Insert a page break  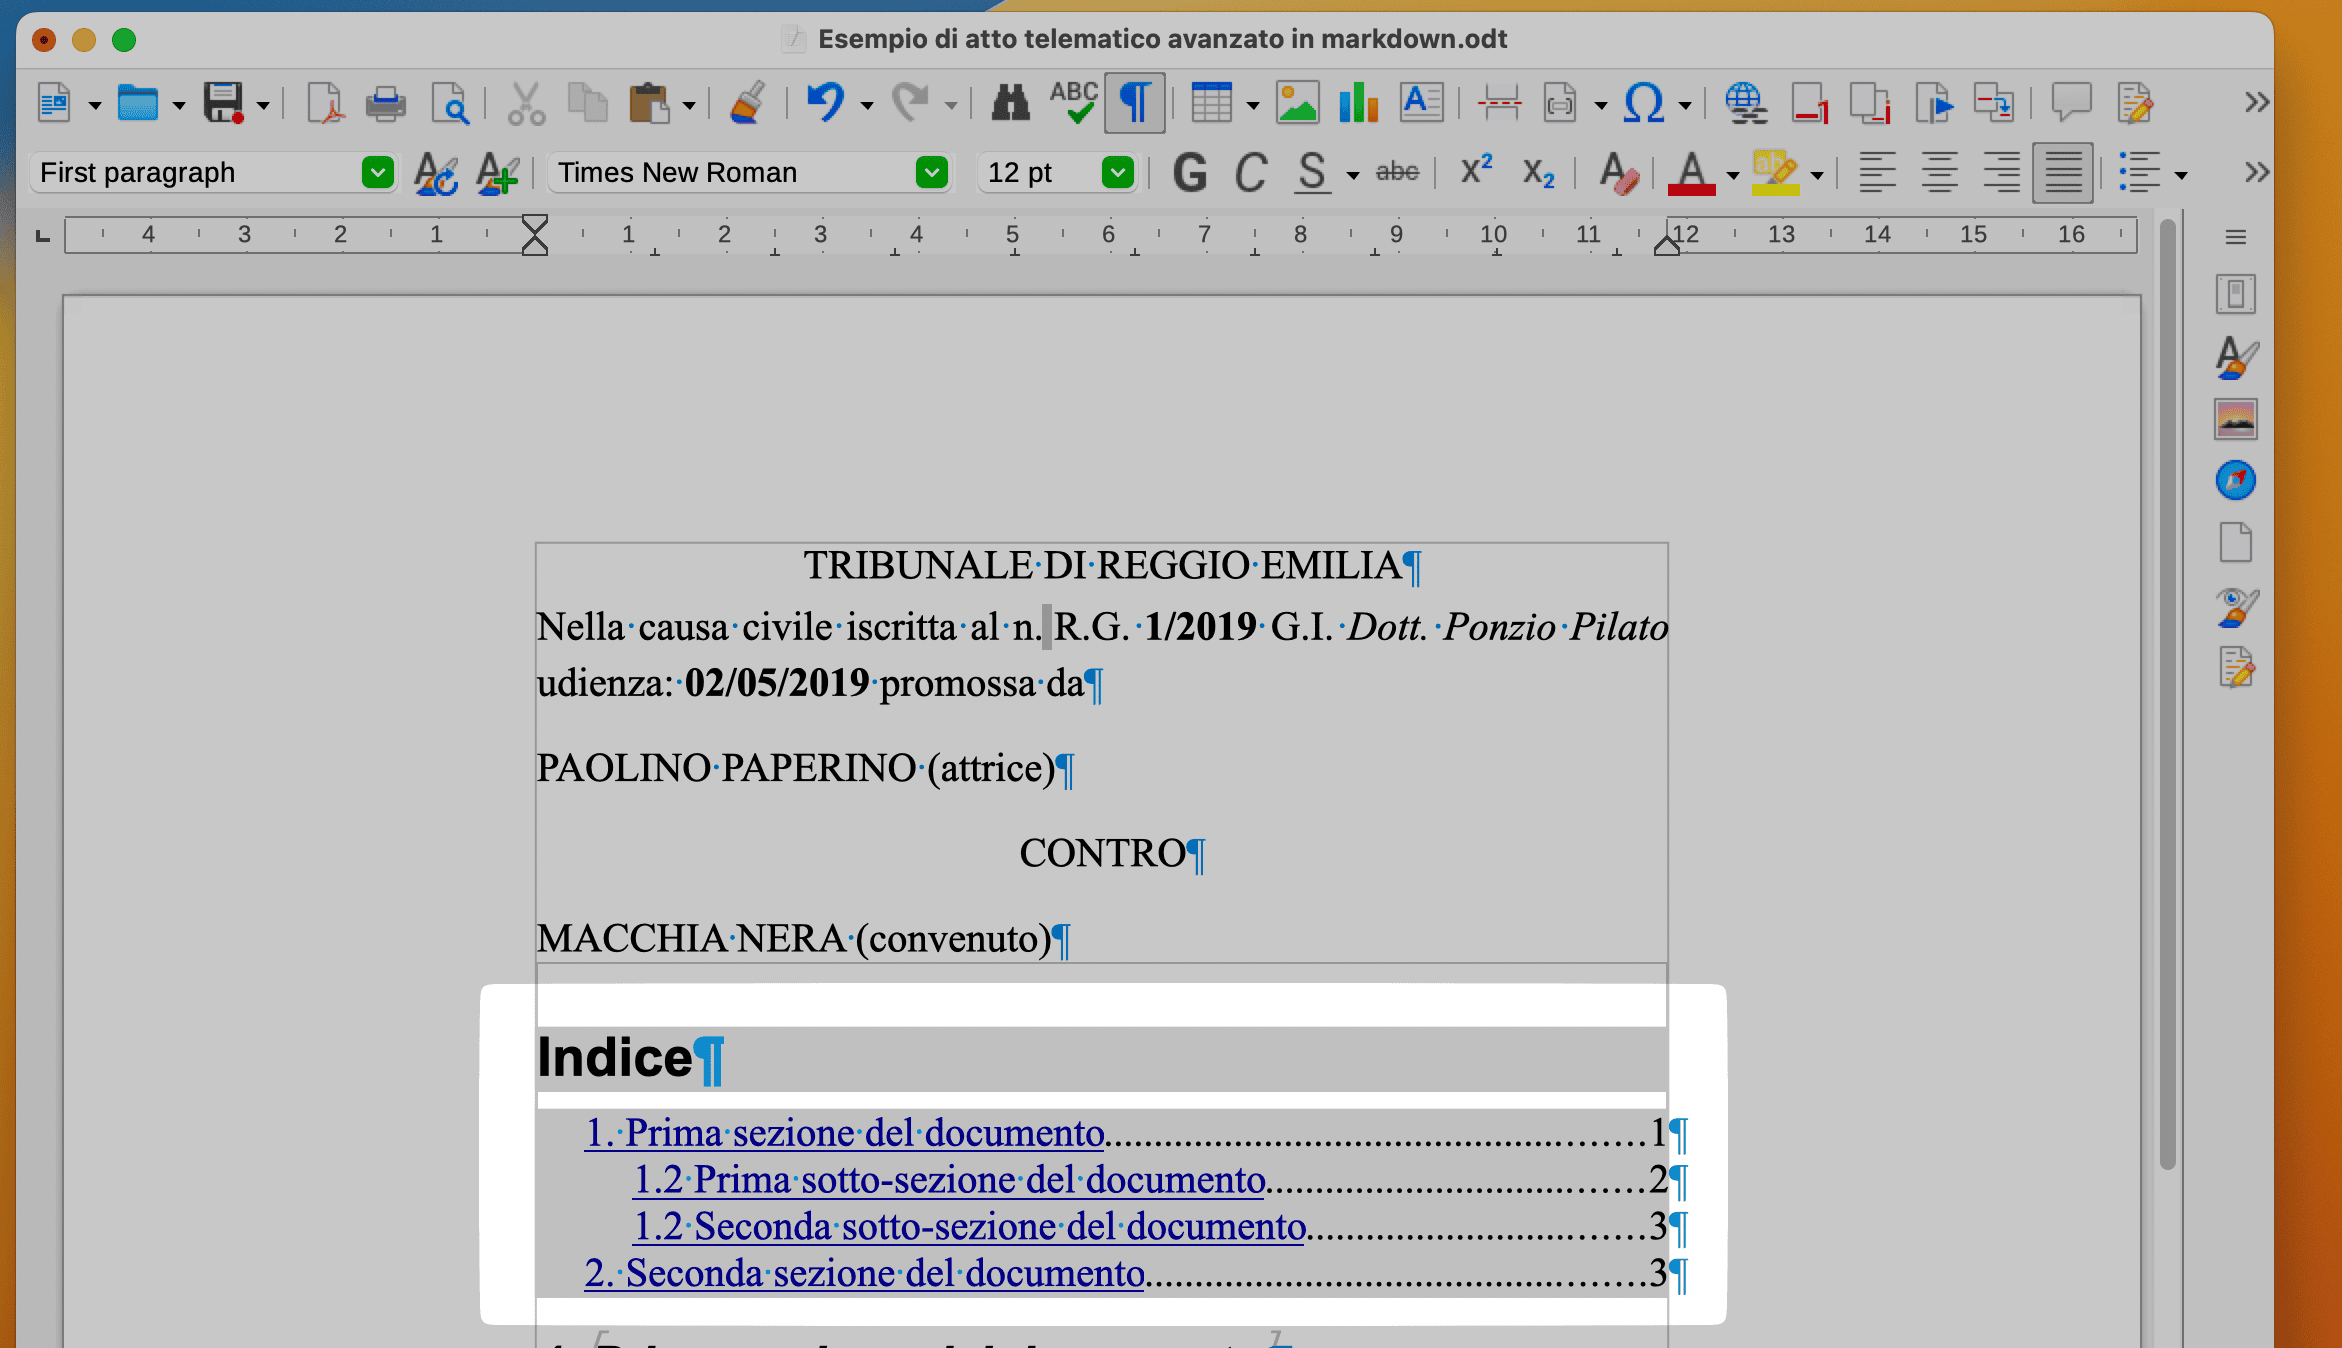1499,103
